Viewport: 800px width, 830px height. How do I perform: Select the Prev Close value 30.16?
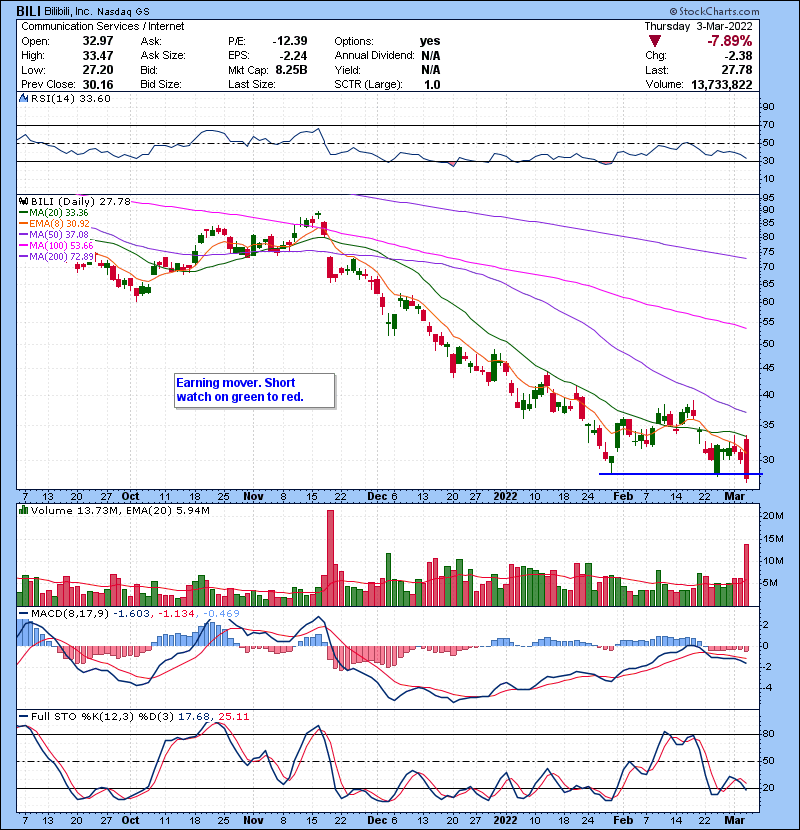pos(98,85)
